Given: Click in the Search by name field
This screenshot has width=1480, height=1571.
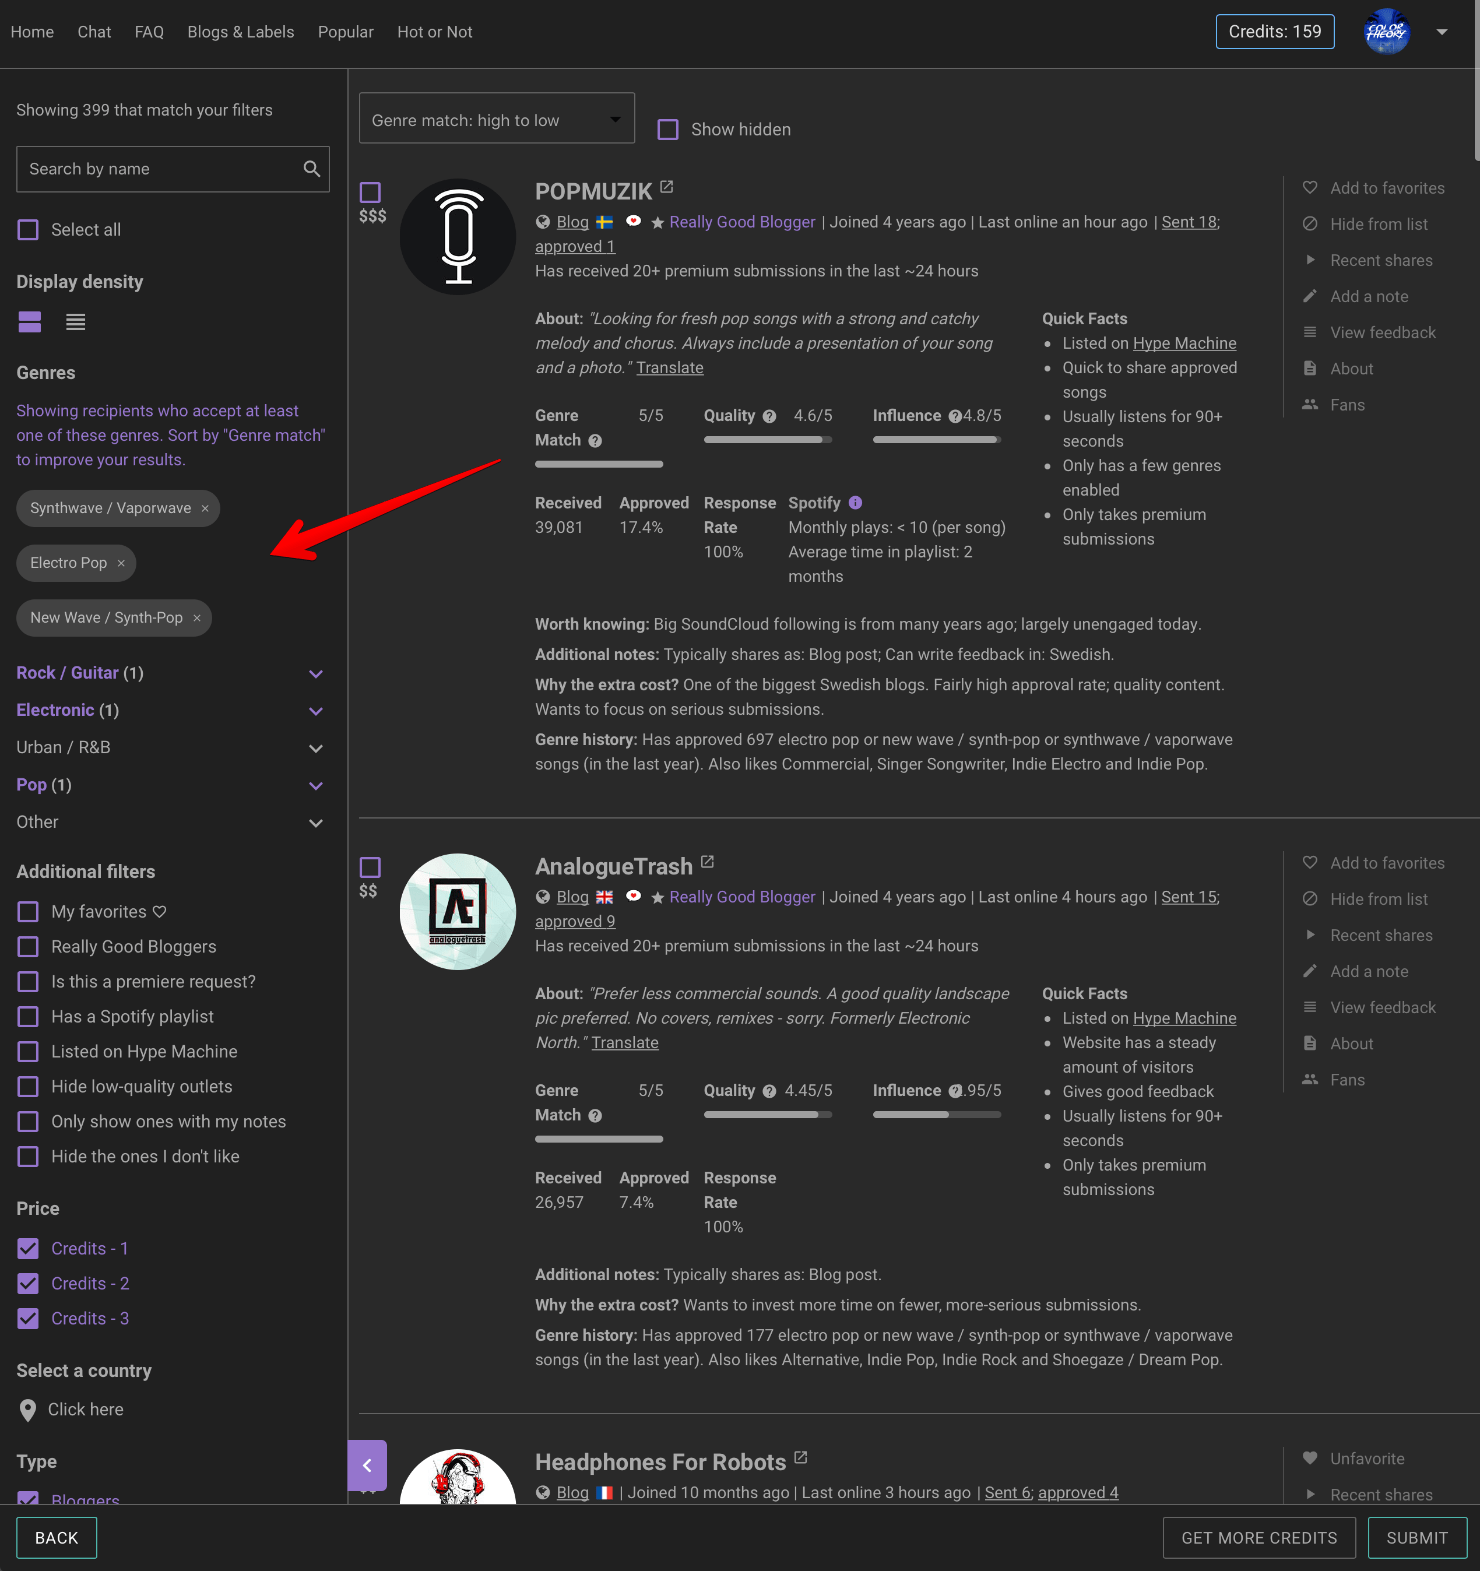Looking at the screenshot, I should 160,169.
